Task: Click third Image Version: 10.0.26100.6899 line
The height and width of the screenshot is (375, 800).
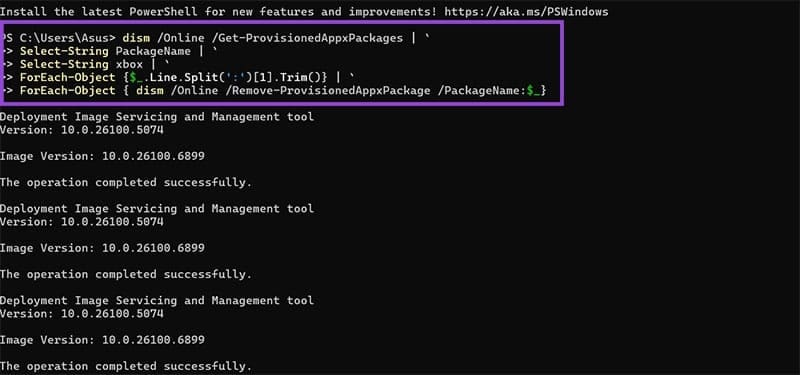Action: (102, 340)
